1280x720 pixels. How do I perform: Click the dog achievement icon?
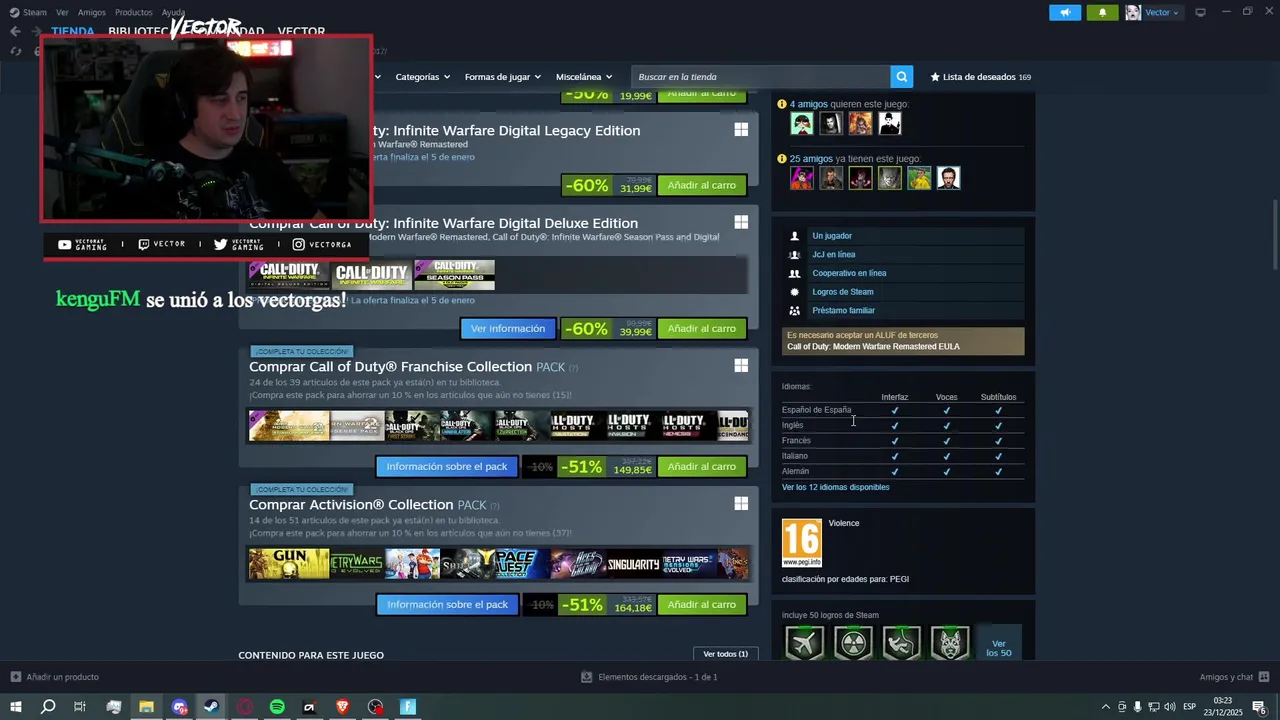950,643
